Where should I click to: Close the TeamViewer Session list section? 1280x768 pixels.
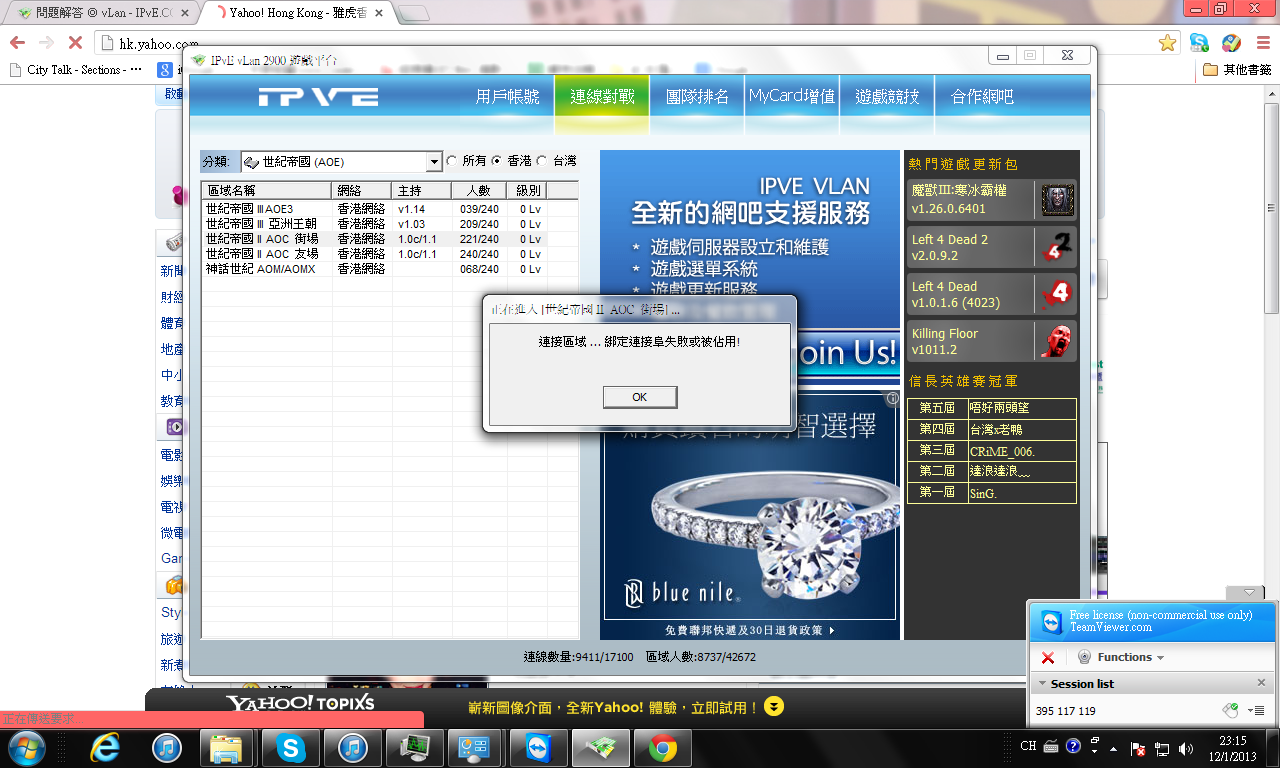coord(1261,683)
